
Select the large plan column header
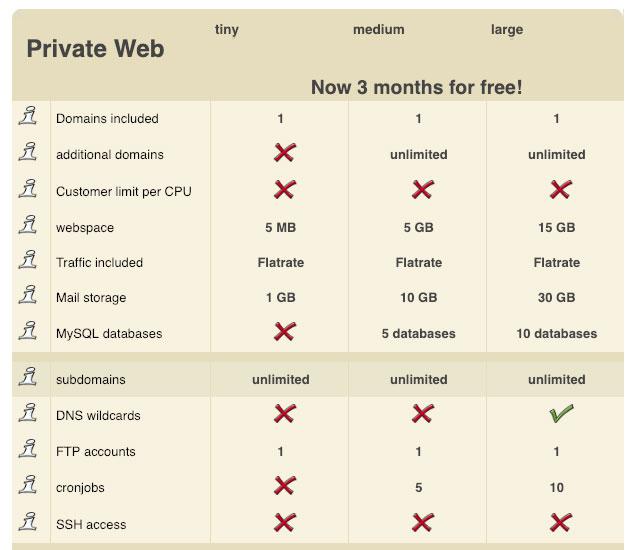[x=507, y=30]
